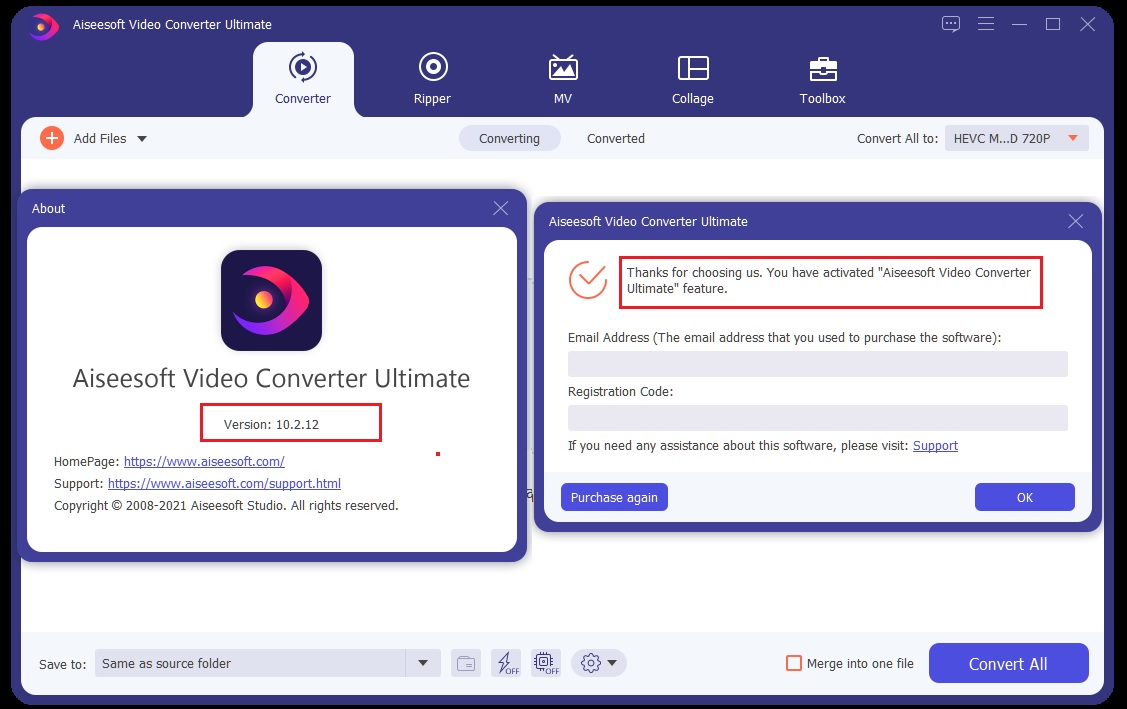Click the Registration Code input field
The image size is (1127, 709).
point(817,418)
